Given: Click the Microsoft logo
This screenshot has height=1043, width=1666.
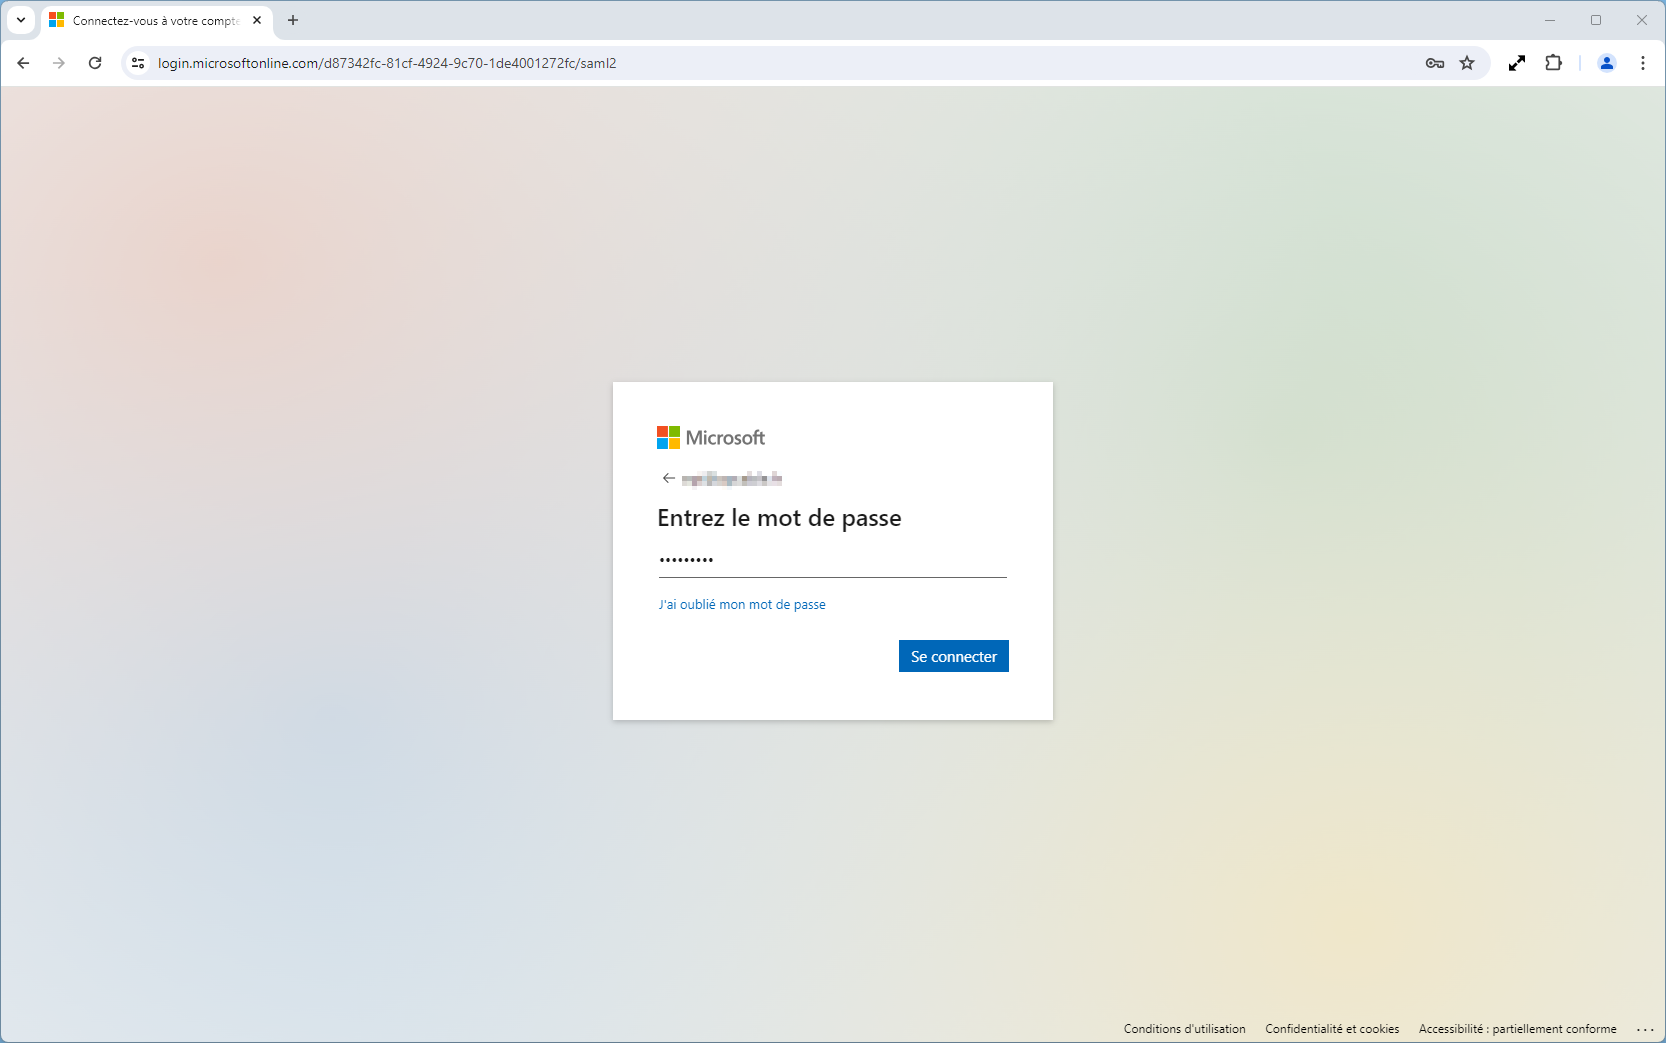Looking at the screenshot, I should tap(711, 438).
